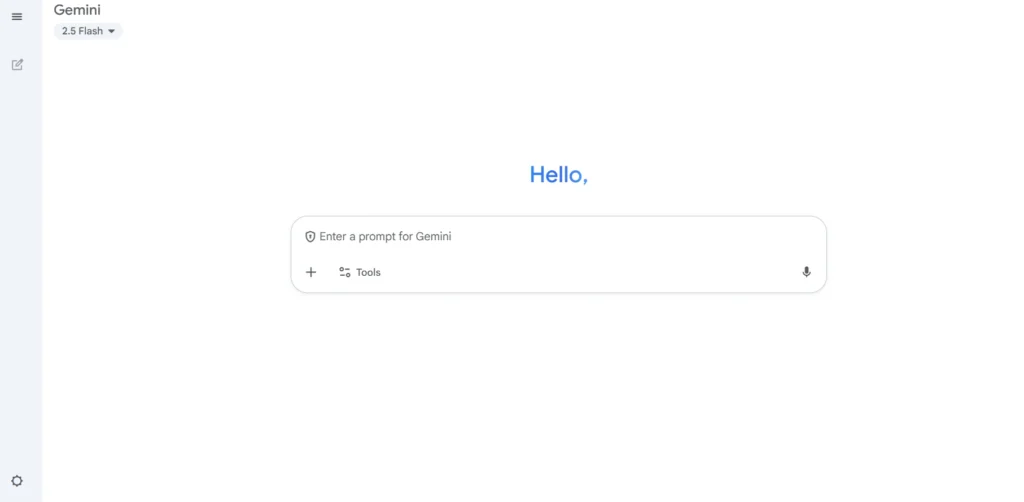Click the plus icon to add files
This screenshot has height=502, width=1024.
coord(311,272)
